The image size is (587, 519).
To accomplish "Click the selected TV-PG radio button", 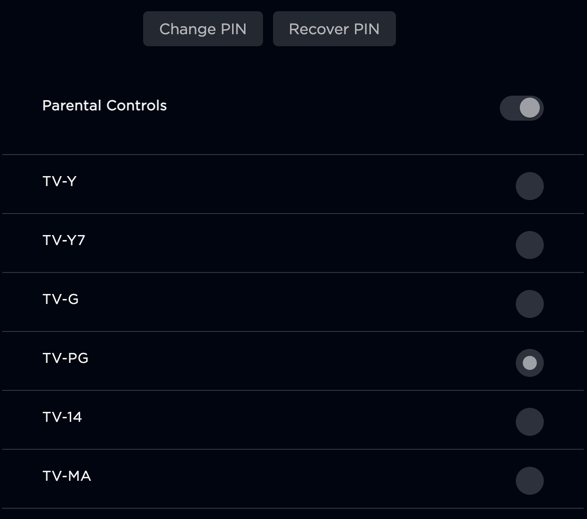I will 530,363.
